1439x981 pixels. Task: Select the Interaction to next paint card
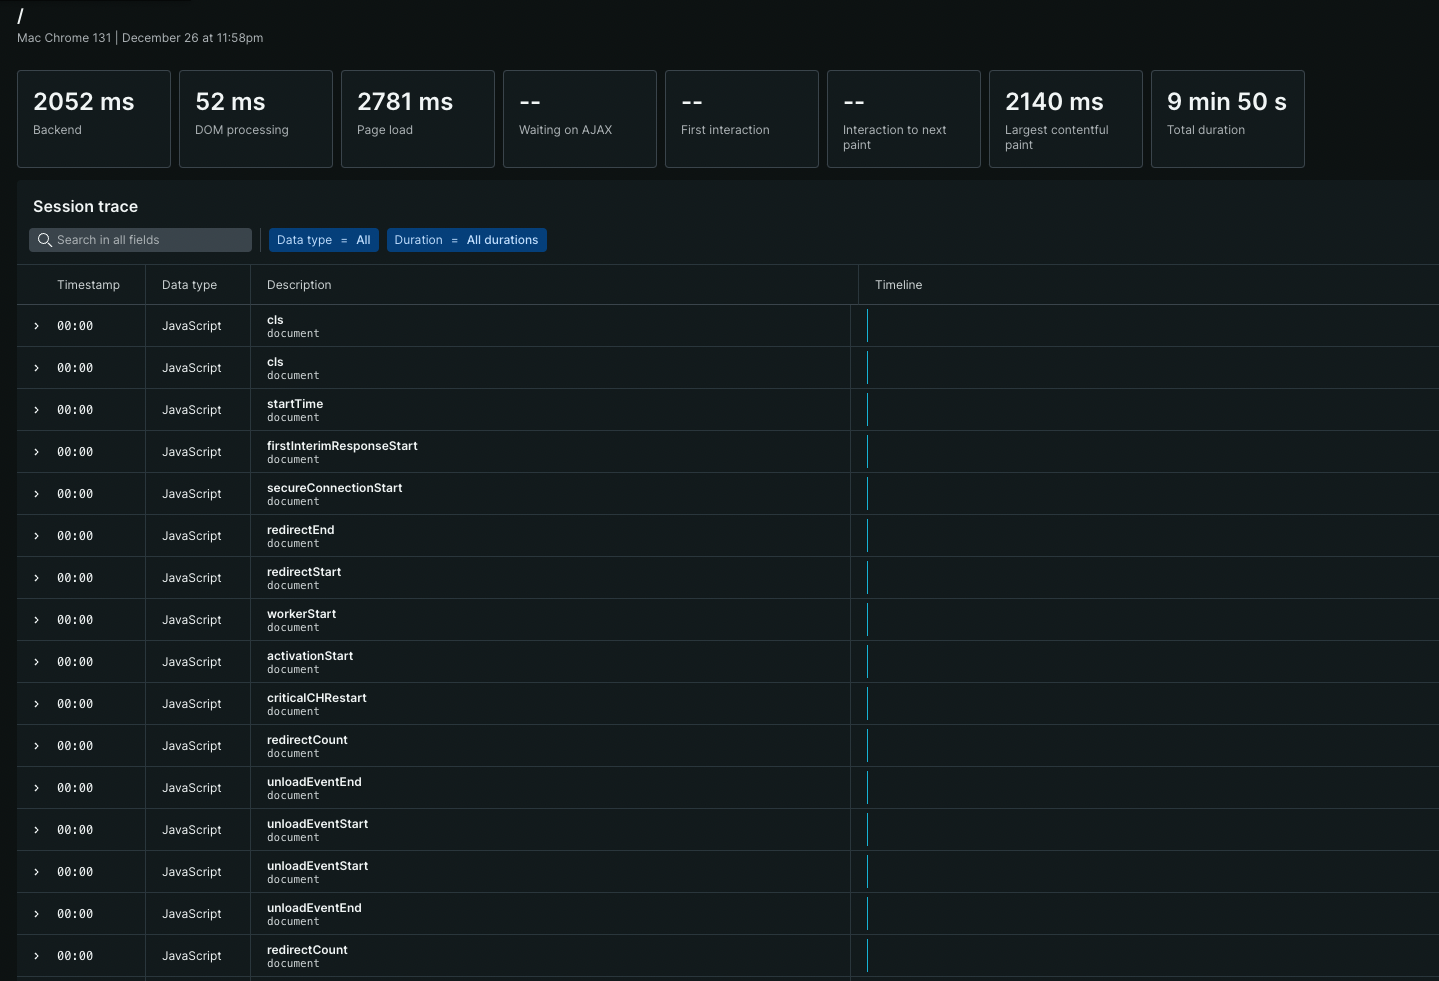[x=904, y=119]
